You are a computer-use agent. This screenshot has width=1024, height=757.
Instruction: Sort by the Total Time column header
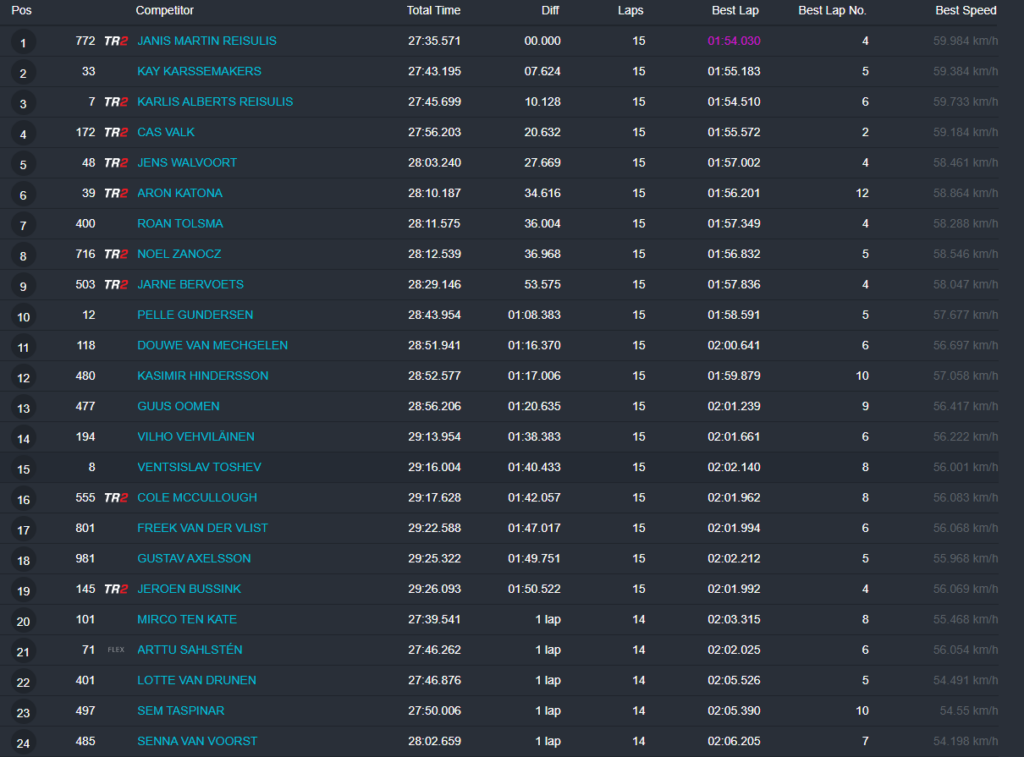(433, 11)
